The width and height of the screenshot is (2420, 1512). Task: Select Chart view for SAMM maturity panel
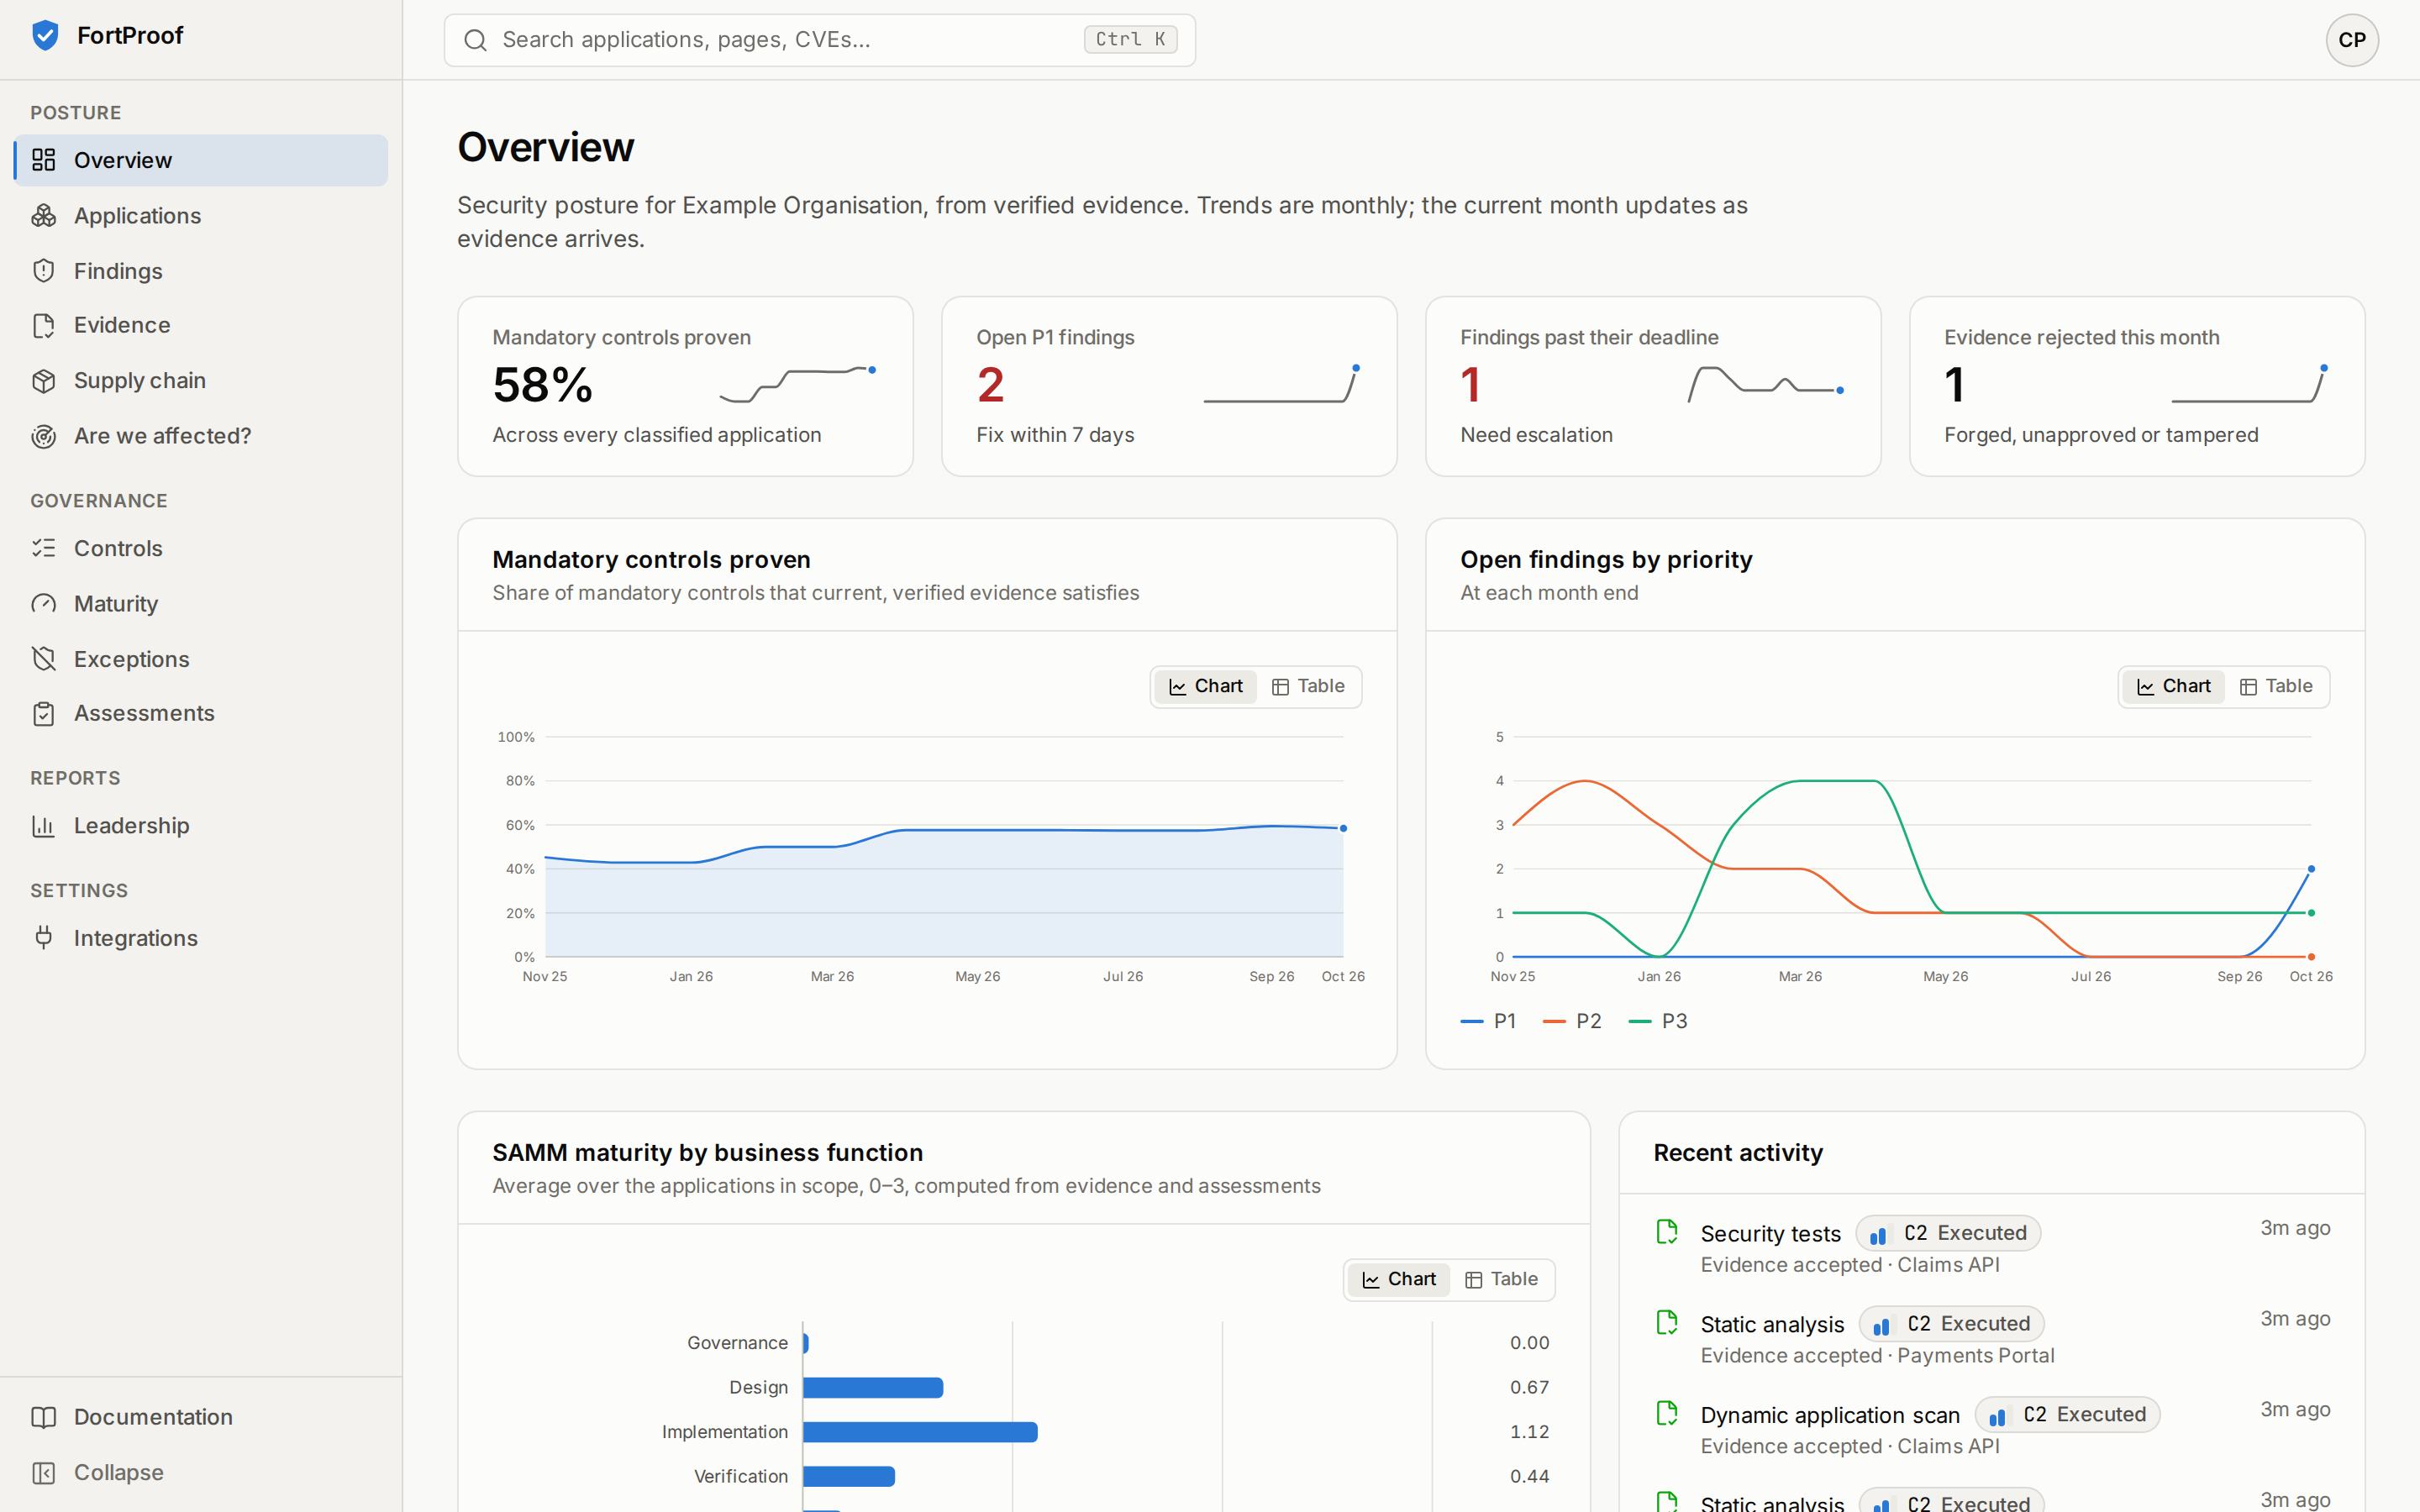point(1399,1279)
